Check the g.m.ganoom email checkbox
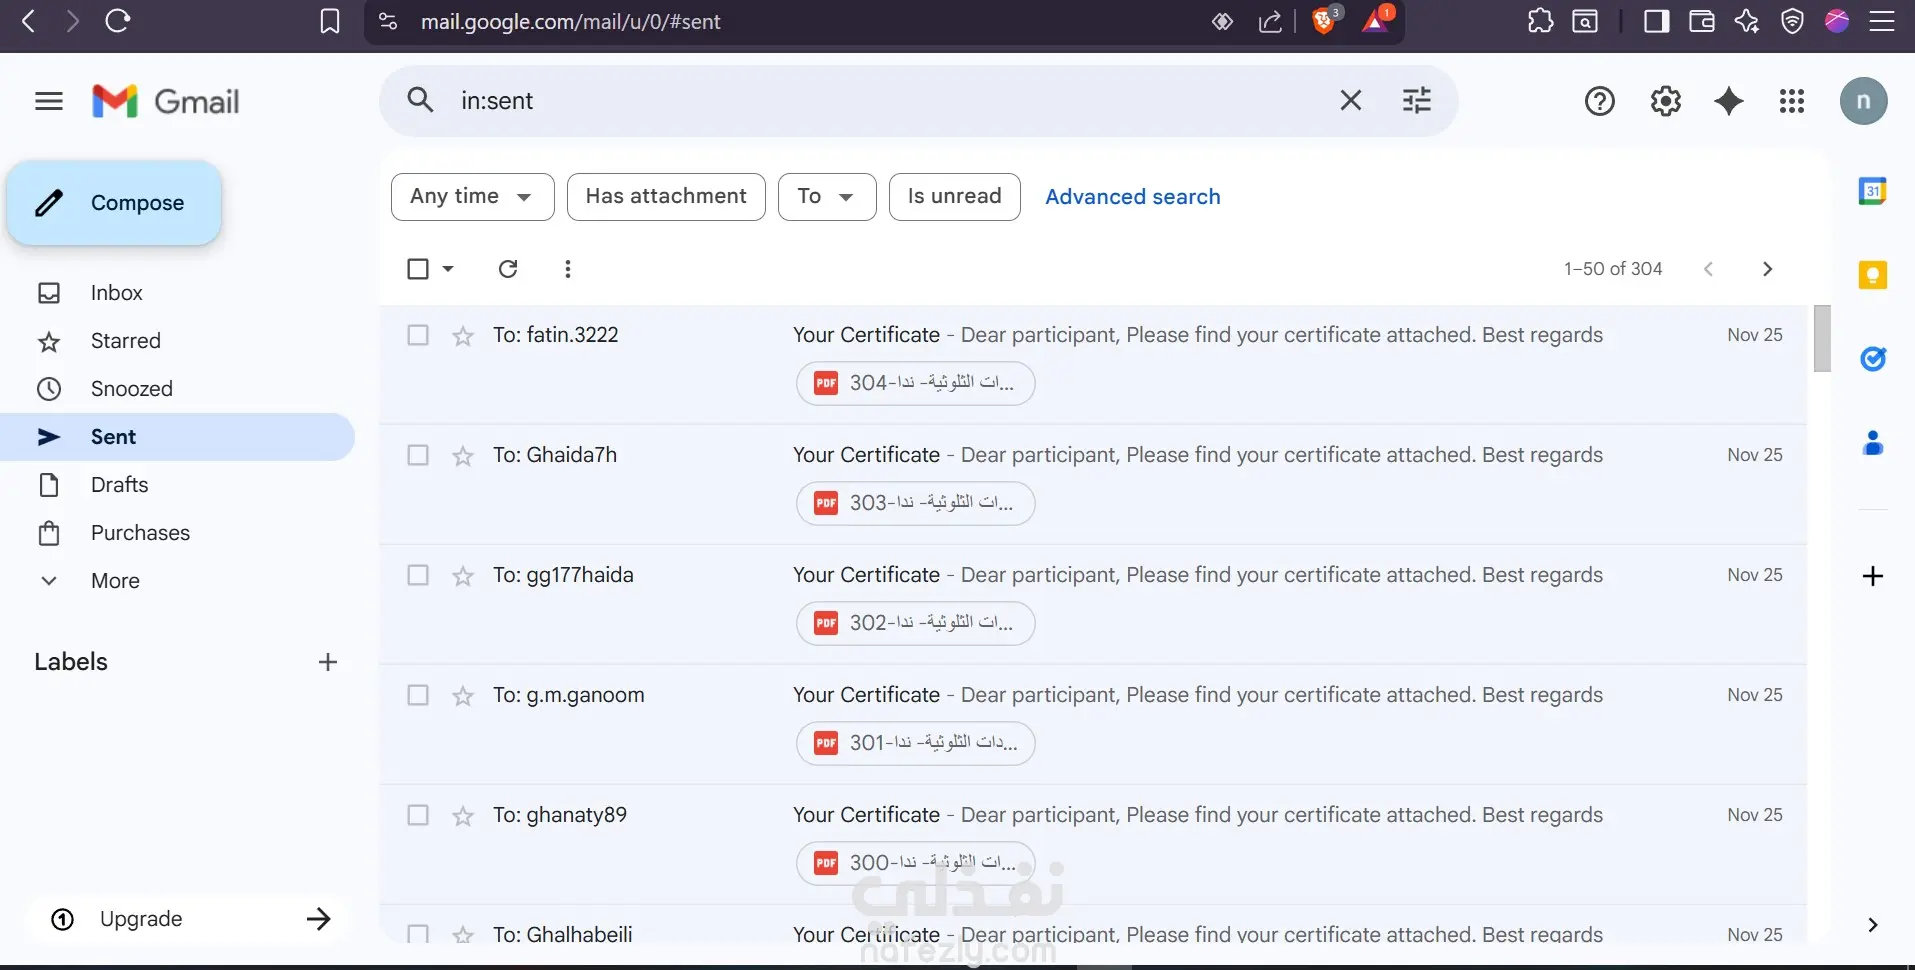This screenshot has width=1915, height=970. tap(418, 695)
